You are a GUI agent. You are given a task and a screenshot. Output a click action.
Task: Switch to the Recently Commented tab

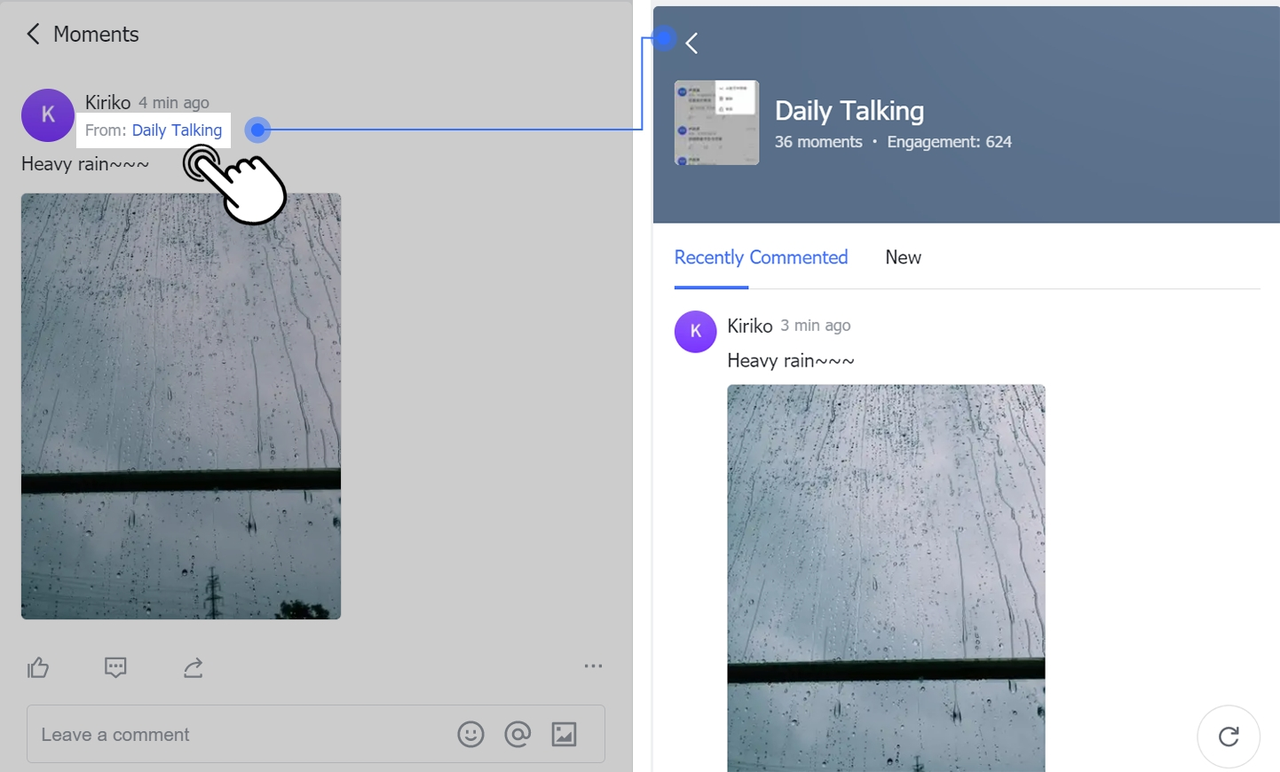click(760, 258)
